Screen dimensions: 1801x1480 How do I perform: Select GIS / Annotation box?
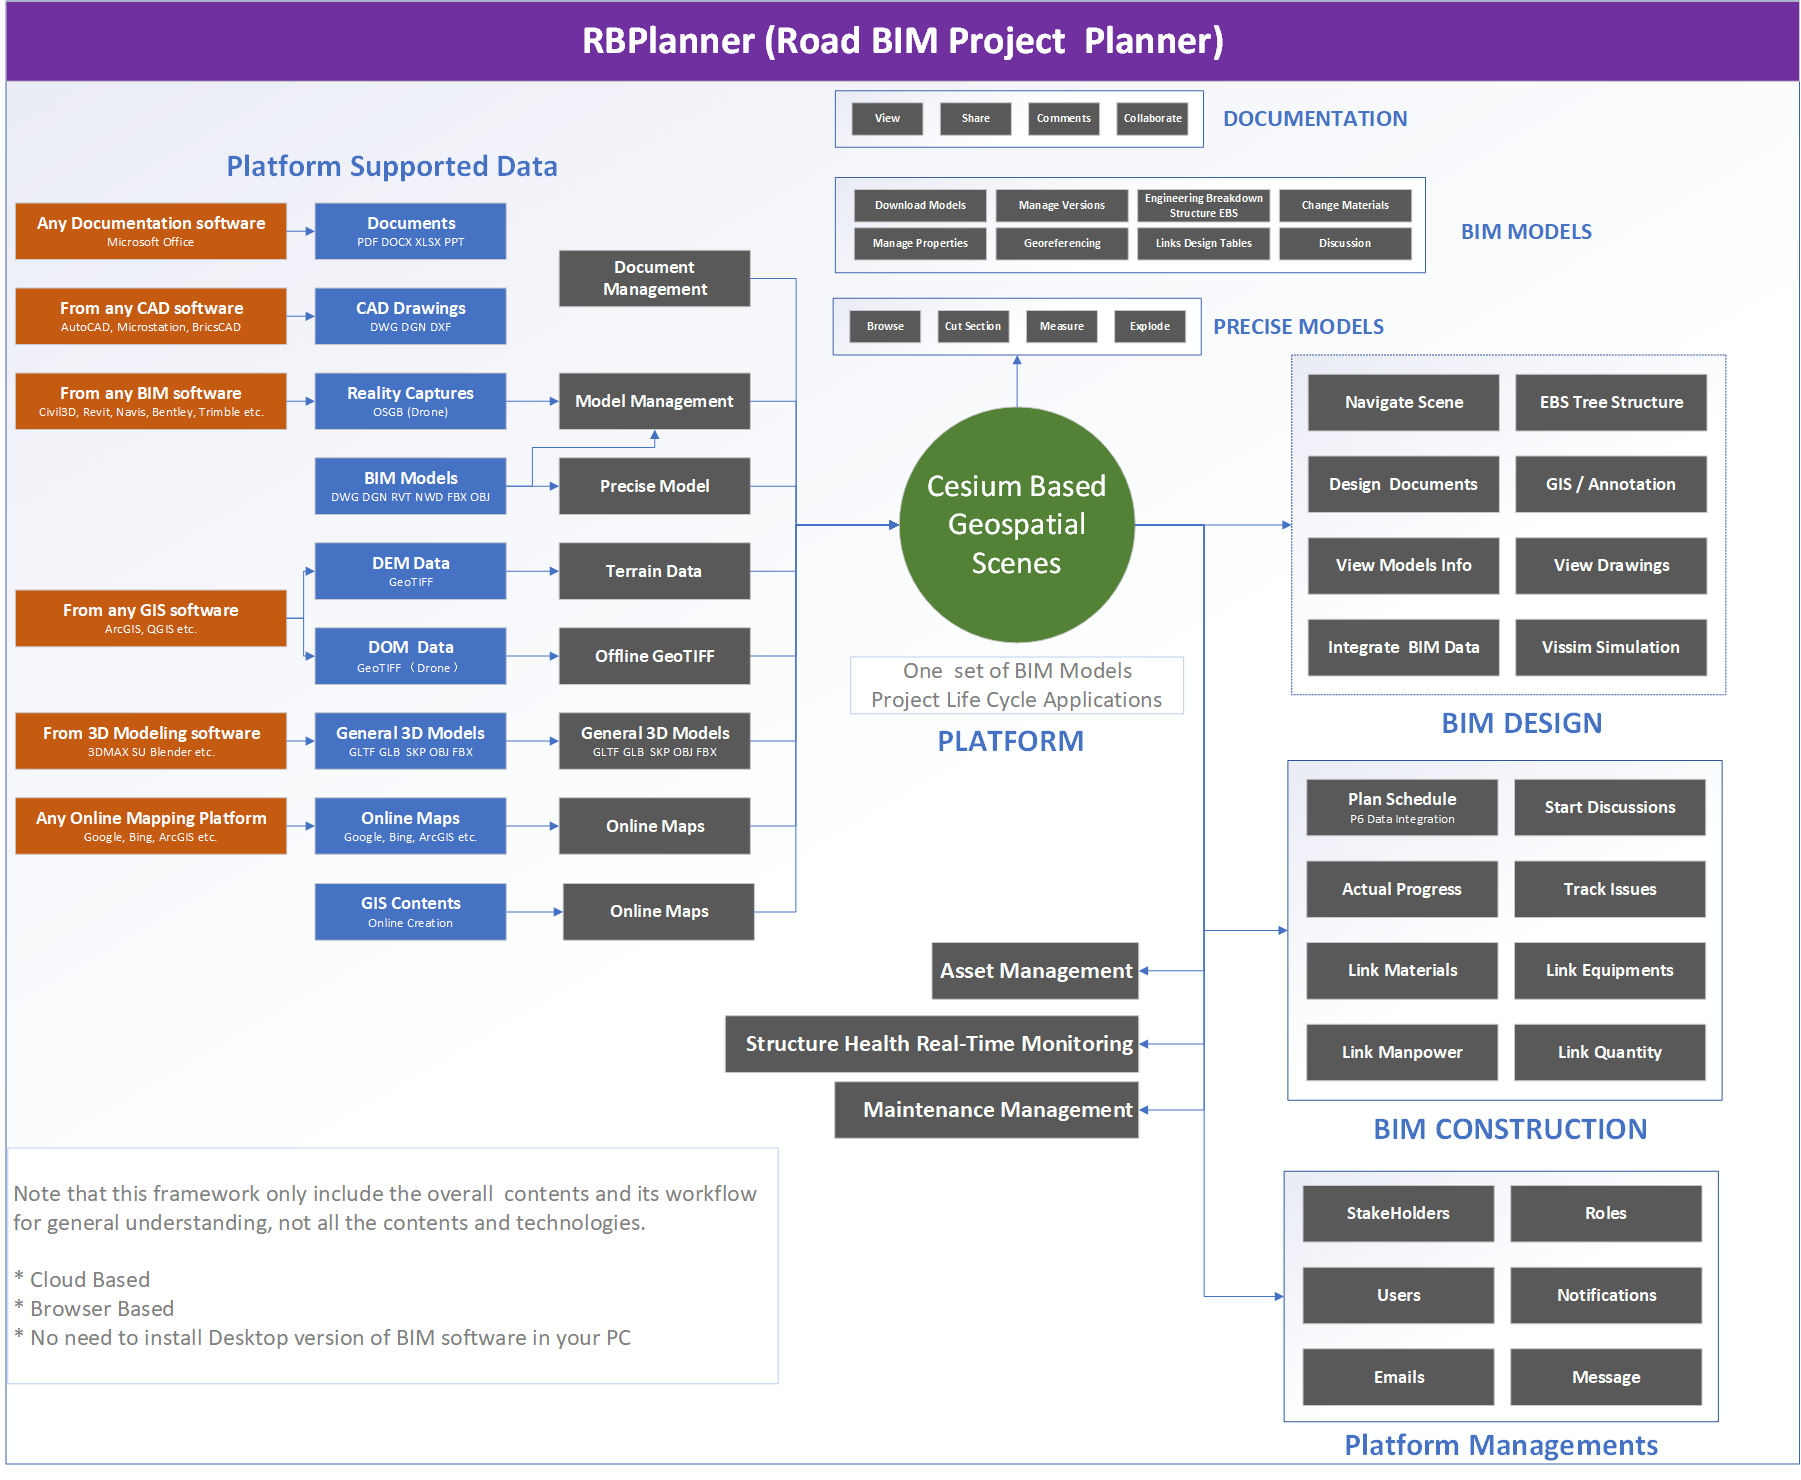click(1611, 484)
